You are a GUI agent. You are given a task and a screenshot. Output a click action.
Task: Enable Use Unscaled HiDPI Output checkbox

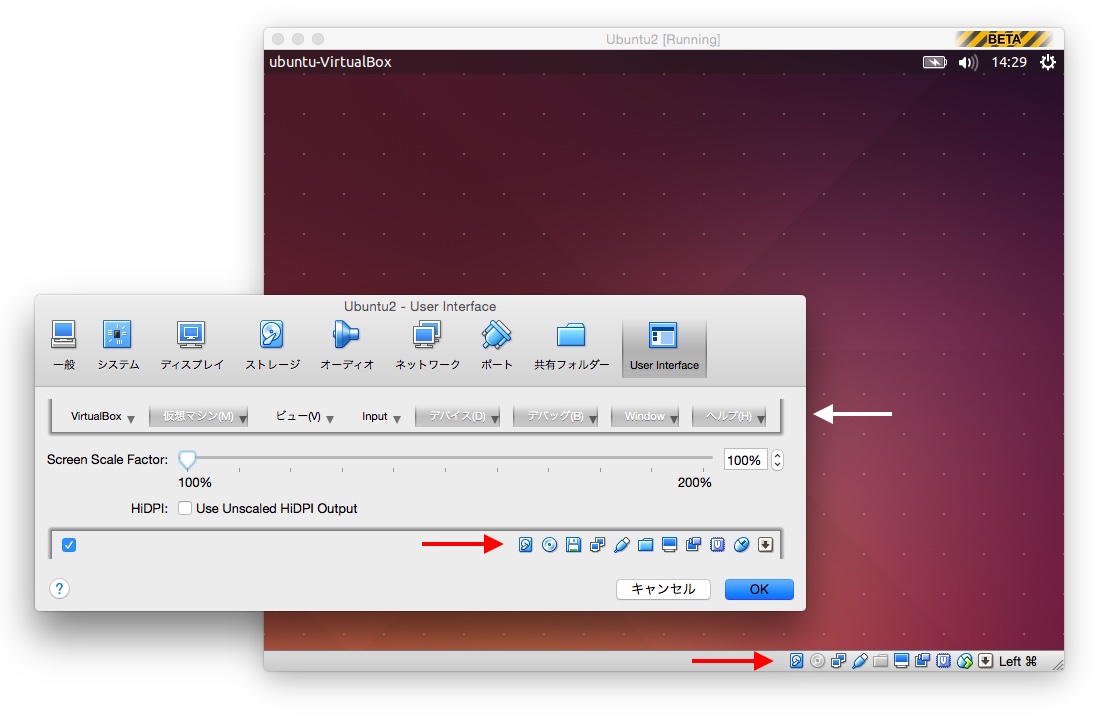(185, 508)
